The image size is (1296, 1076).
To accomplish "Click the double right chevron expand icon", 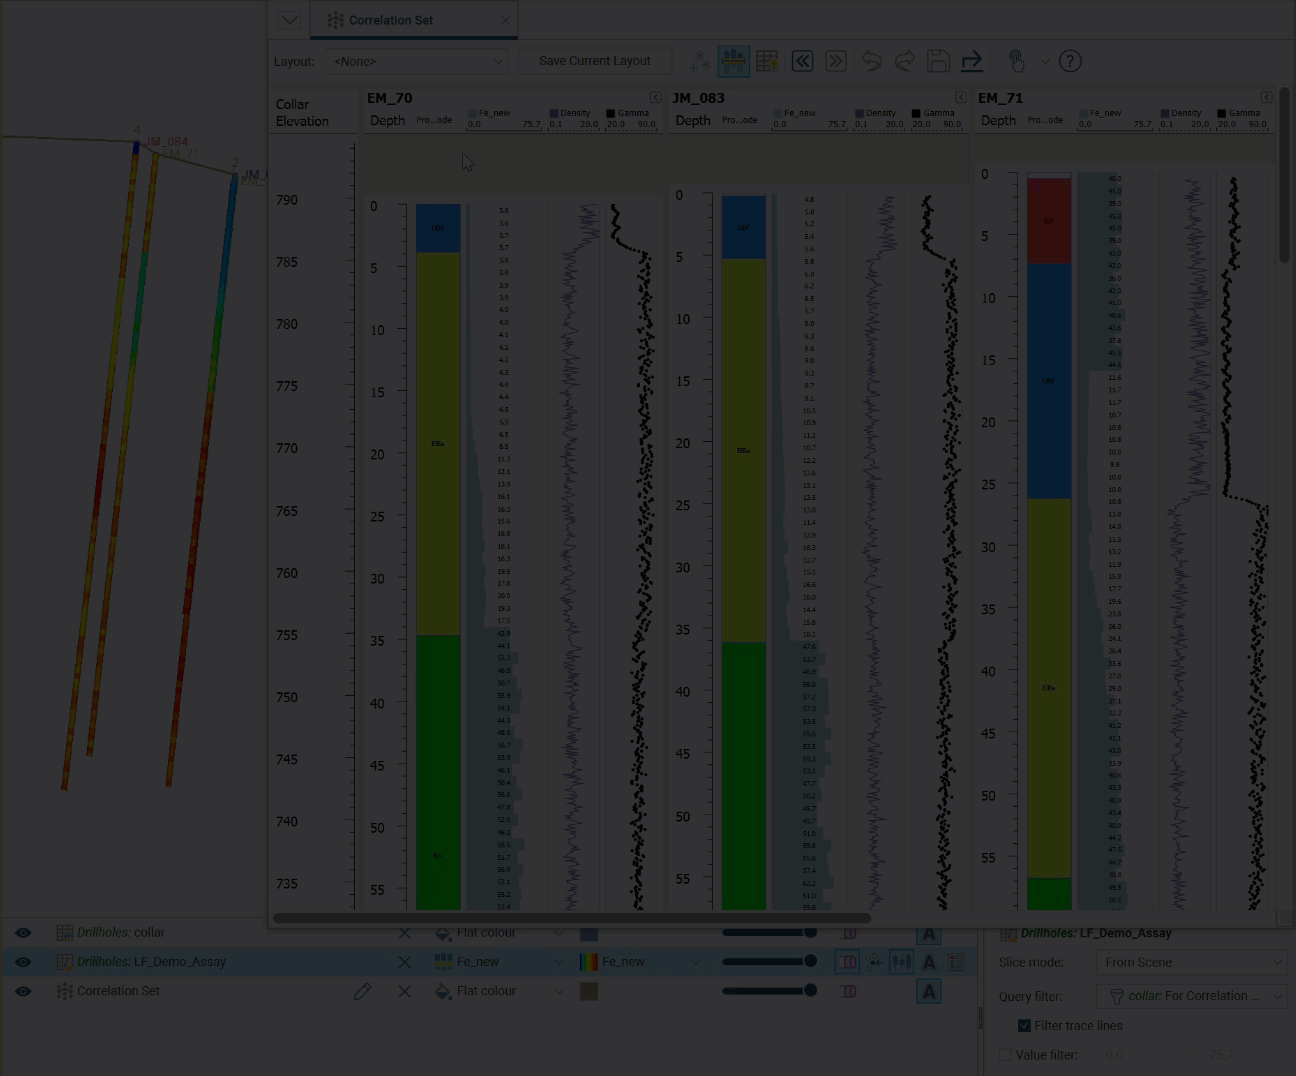I will [x=836, y=62].
